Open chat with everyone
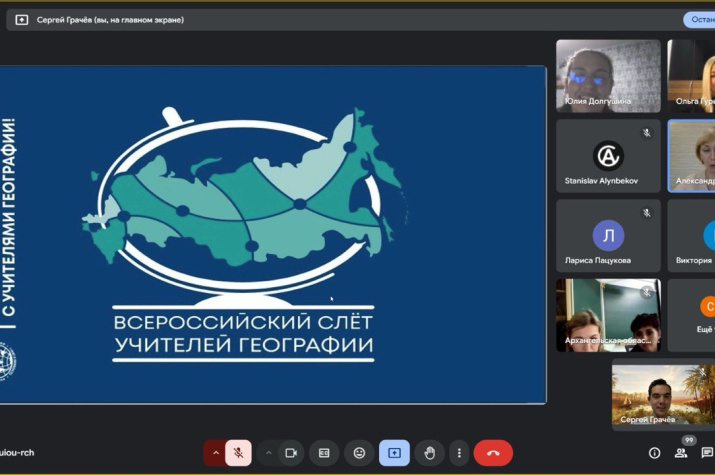This screenshot has width=715, height=475. (x=707, y=453)
